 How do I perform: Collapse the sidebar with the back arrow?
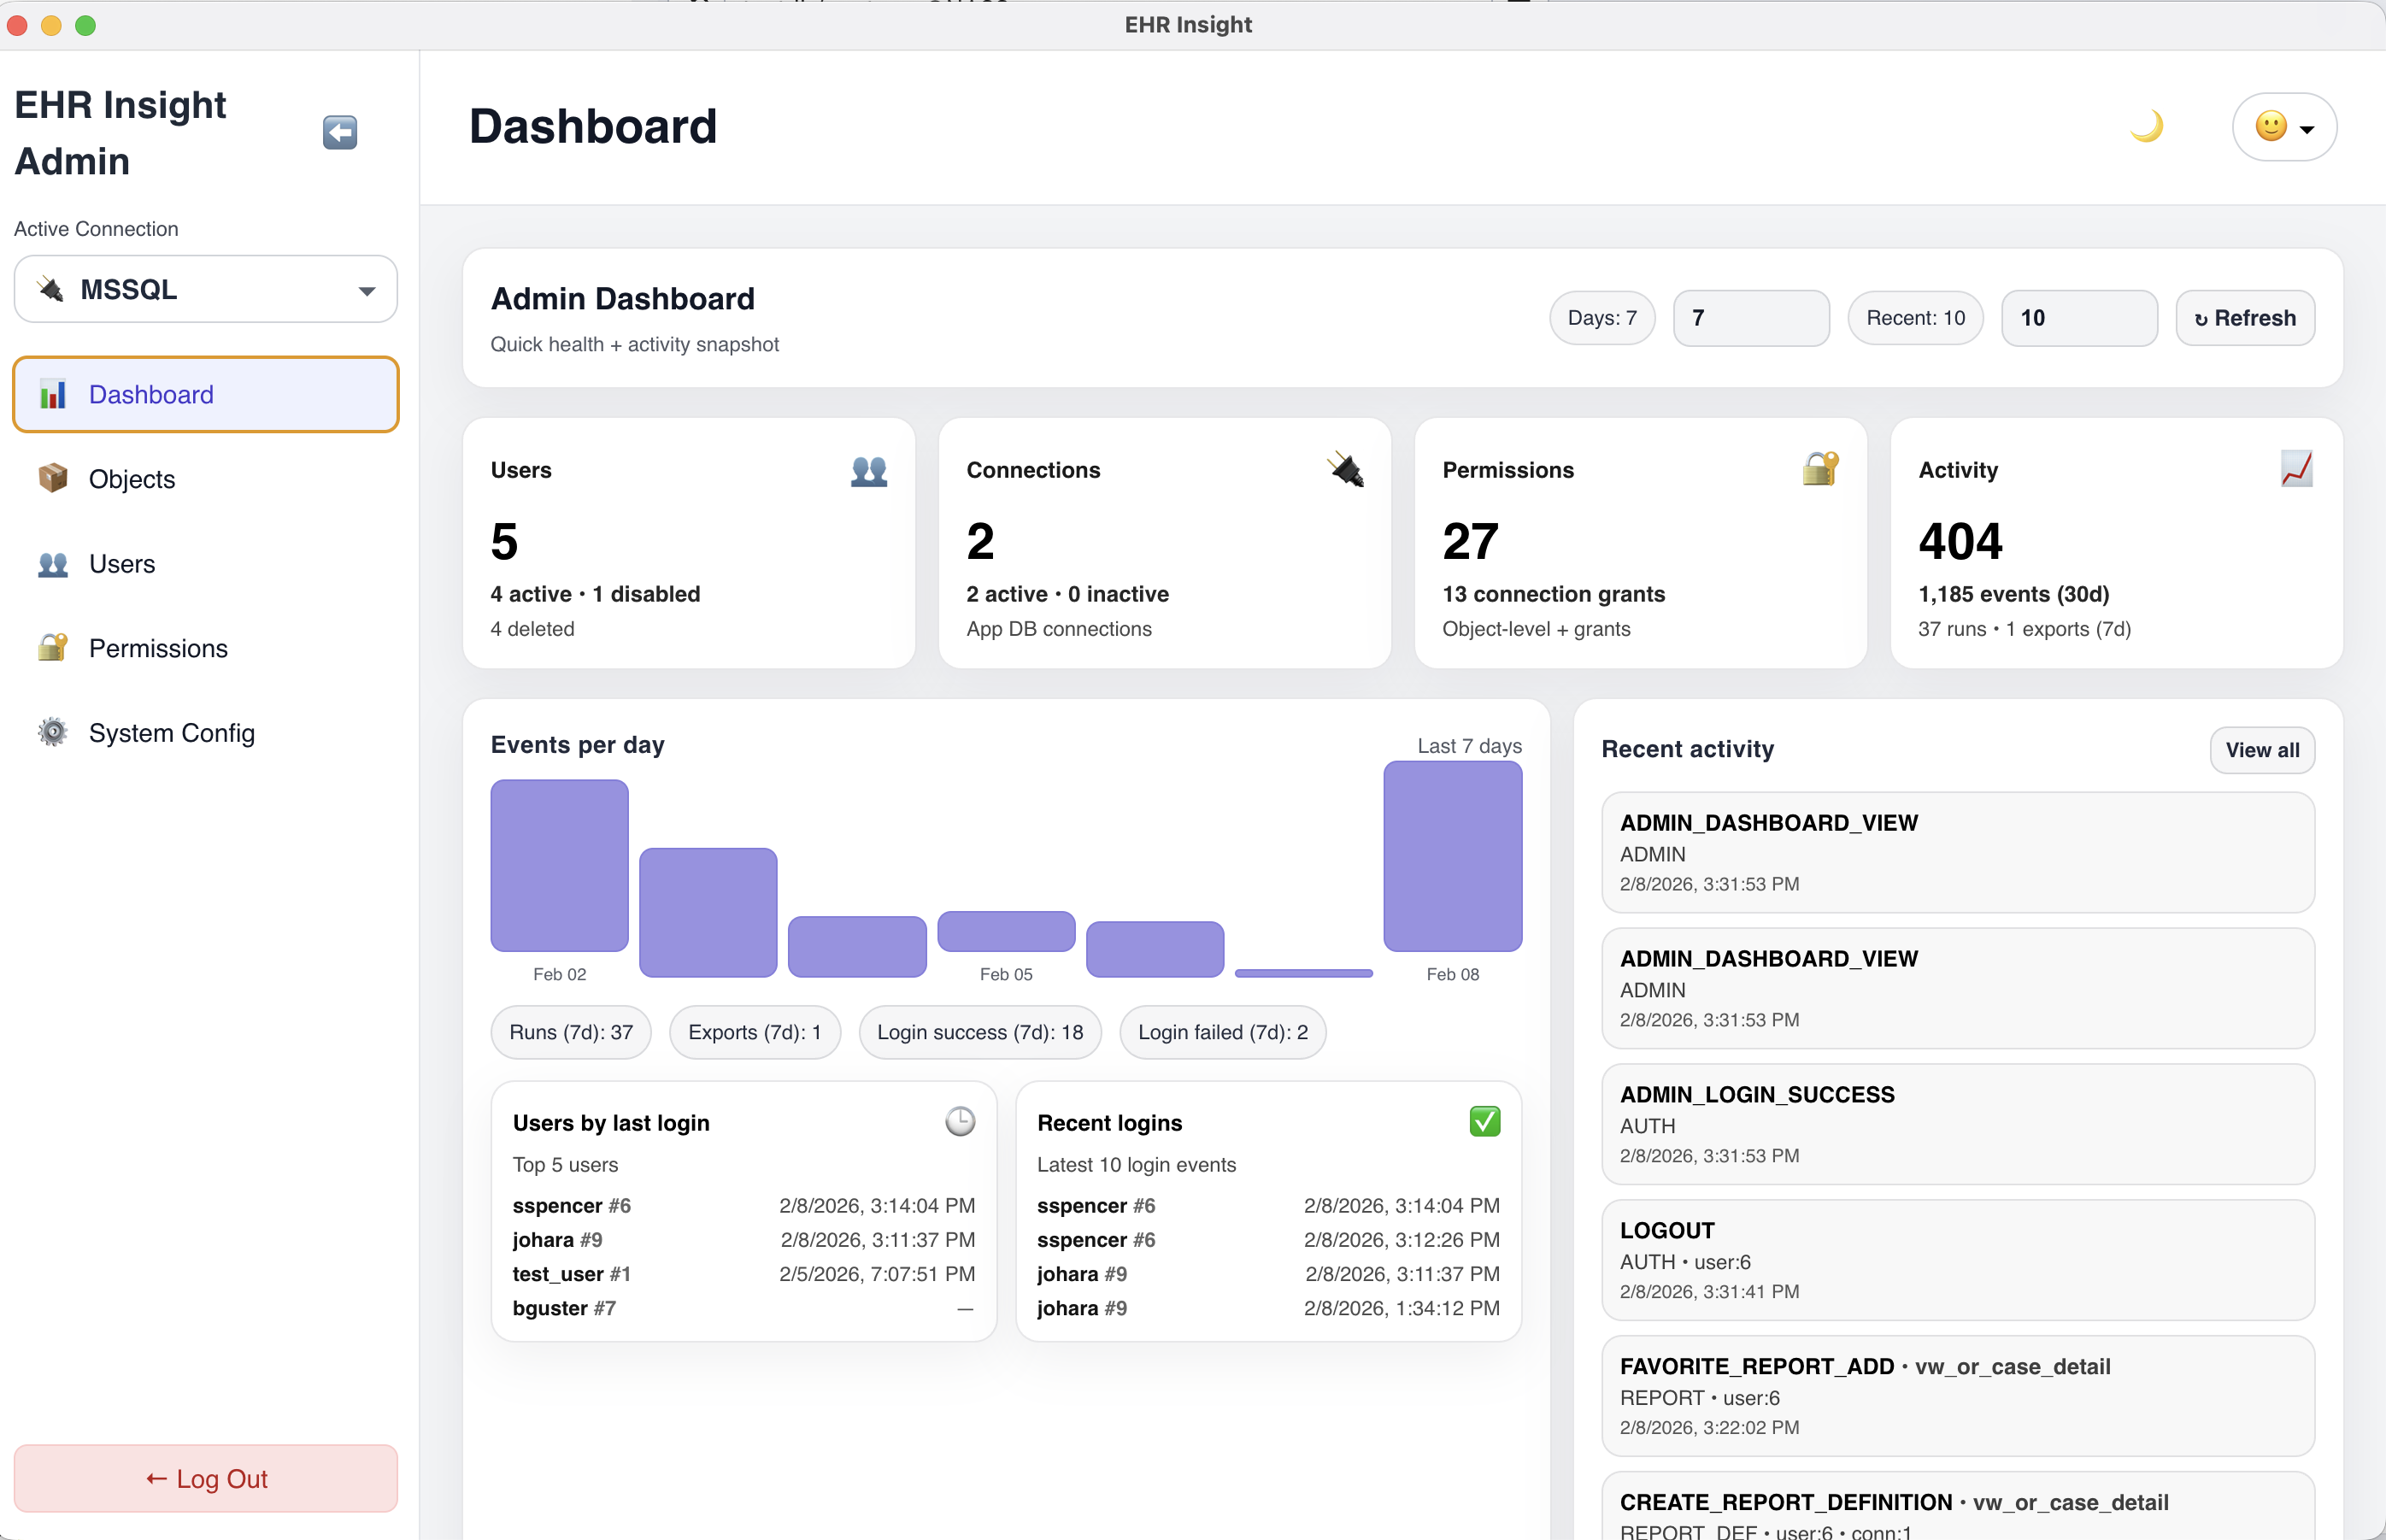[339, 131]
